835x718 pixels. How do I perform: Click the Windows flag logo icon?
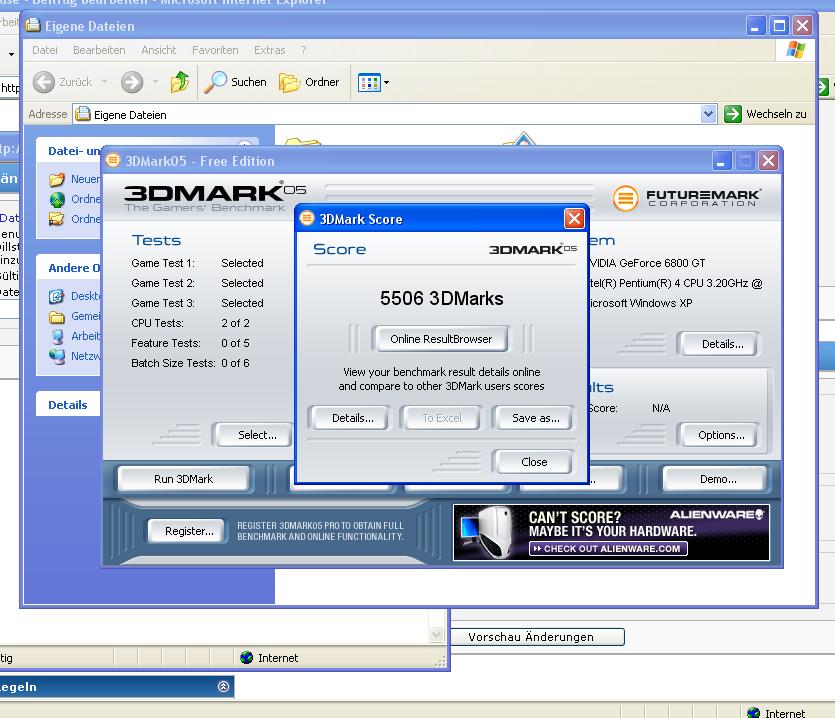pyautogui.click(x=796, y=50)
